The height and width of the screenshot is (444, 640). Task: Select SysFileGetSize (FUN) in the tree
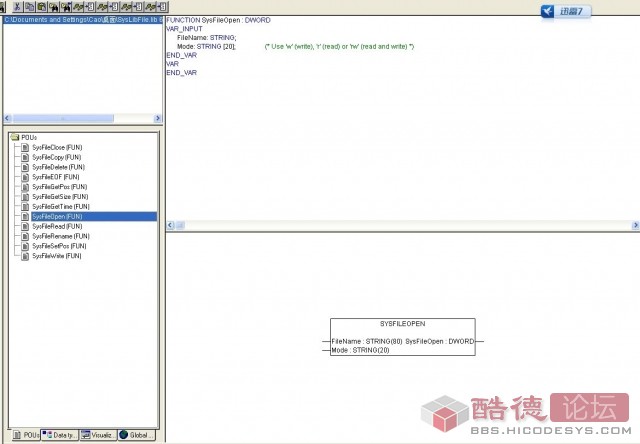60,197
